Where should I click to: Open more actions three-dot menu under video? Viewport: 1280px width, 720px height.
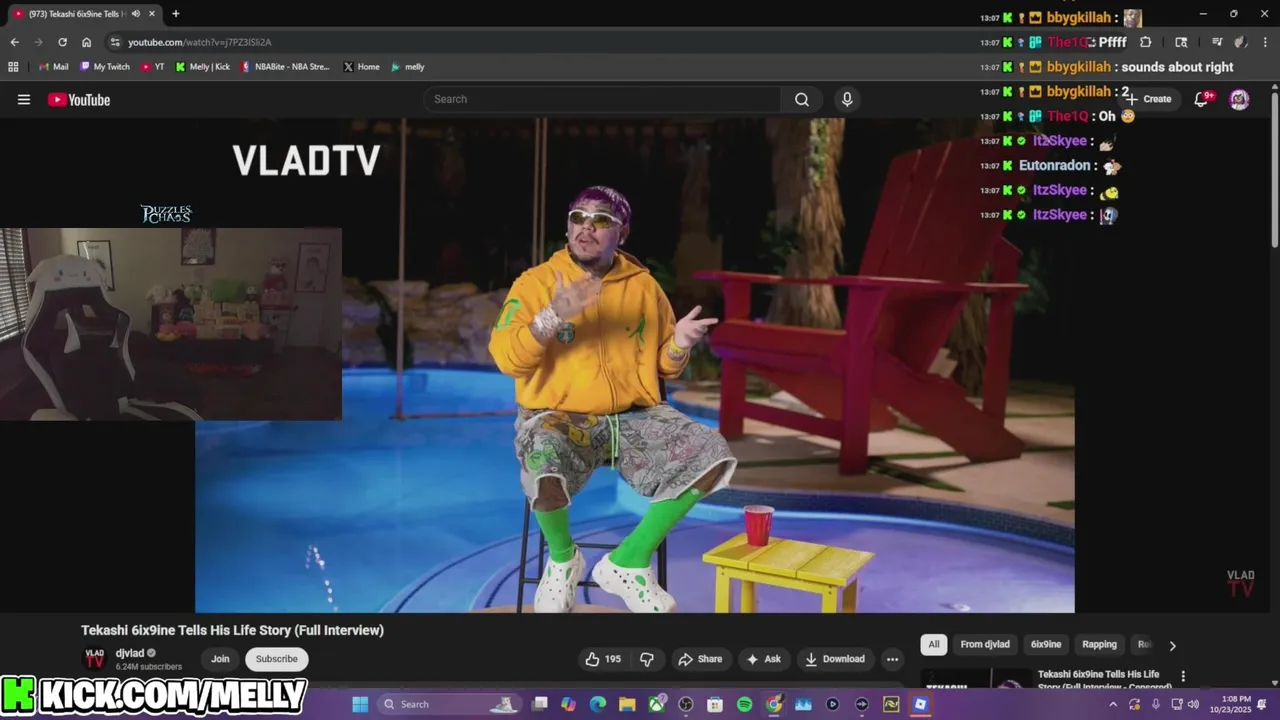pyautogui.click(x=892, y=659)
